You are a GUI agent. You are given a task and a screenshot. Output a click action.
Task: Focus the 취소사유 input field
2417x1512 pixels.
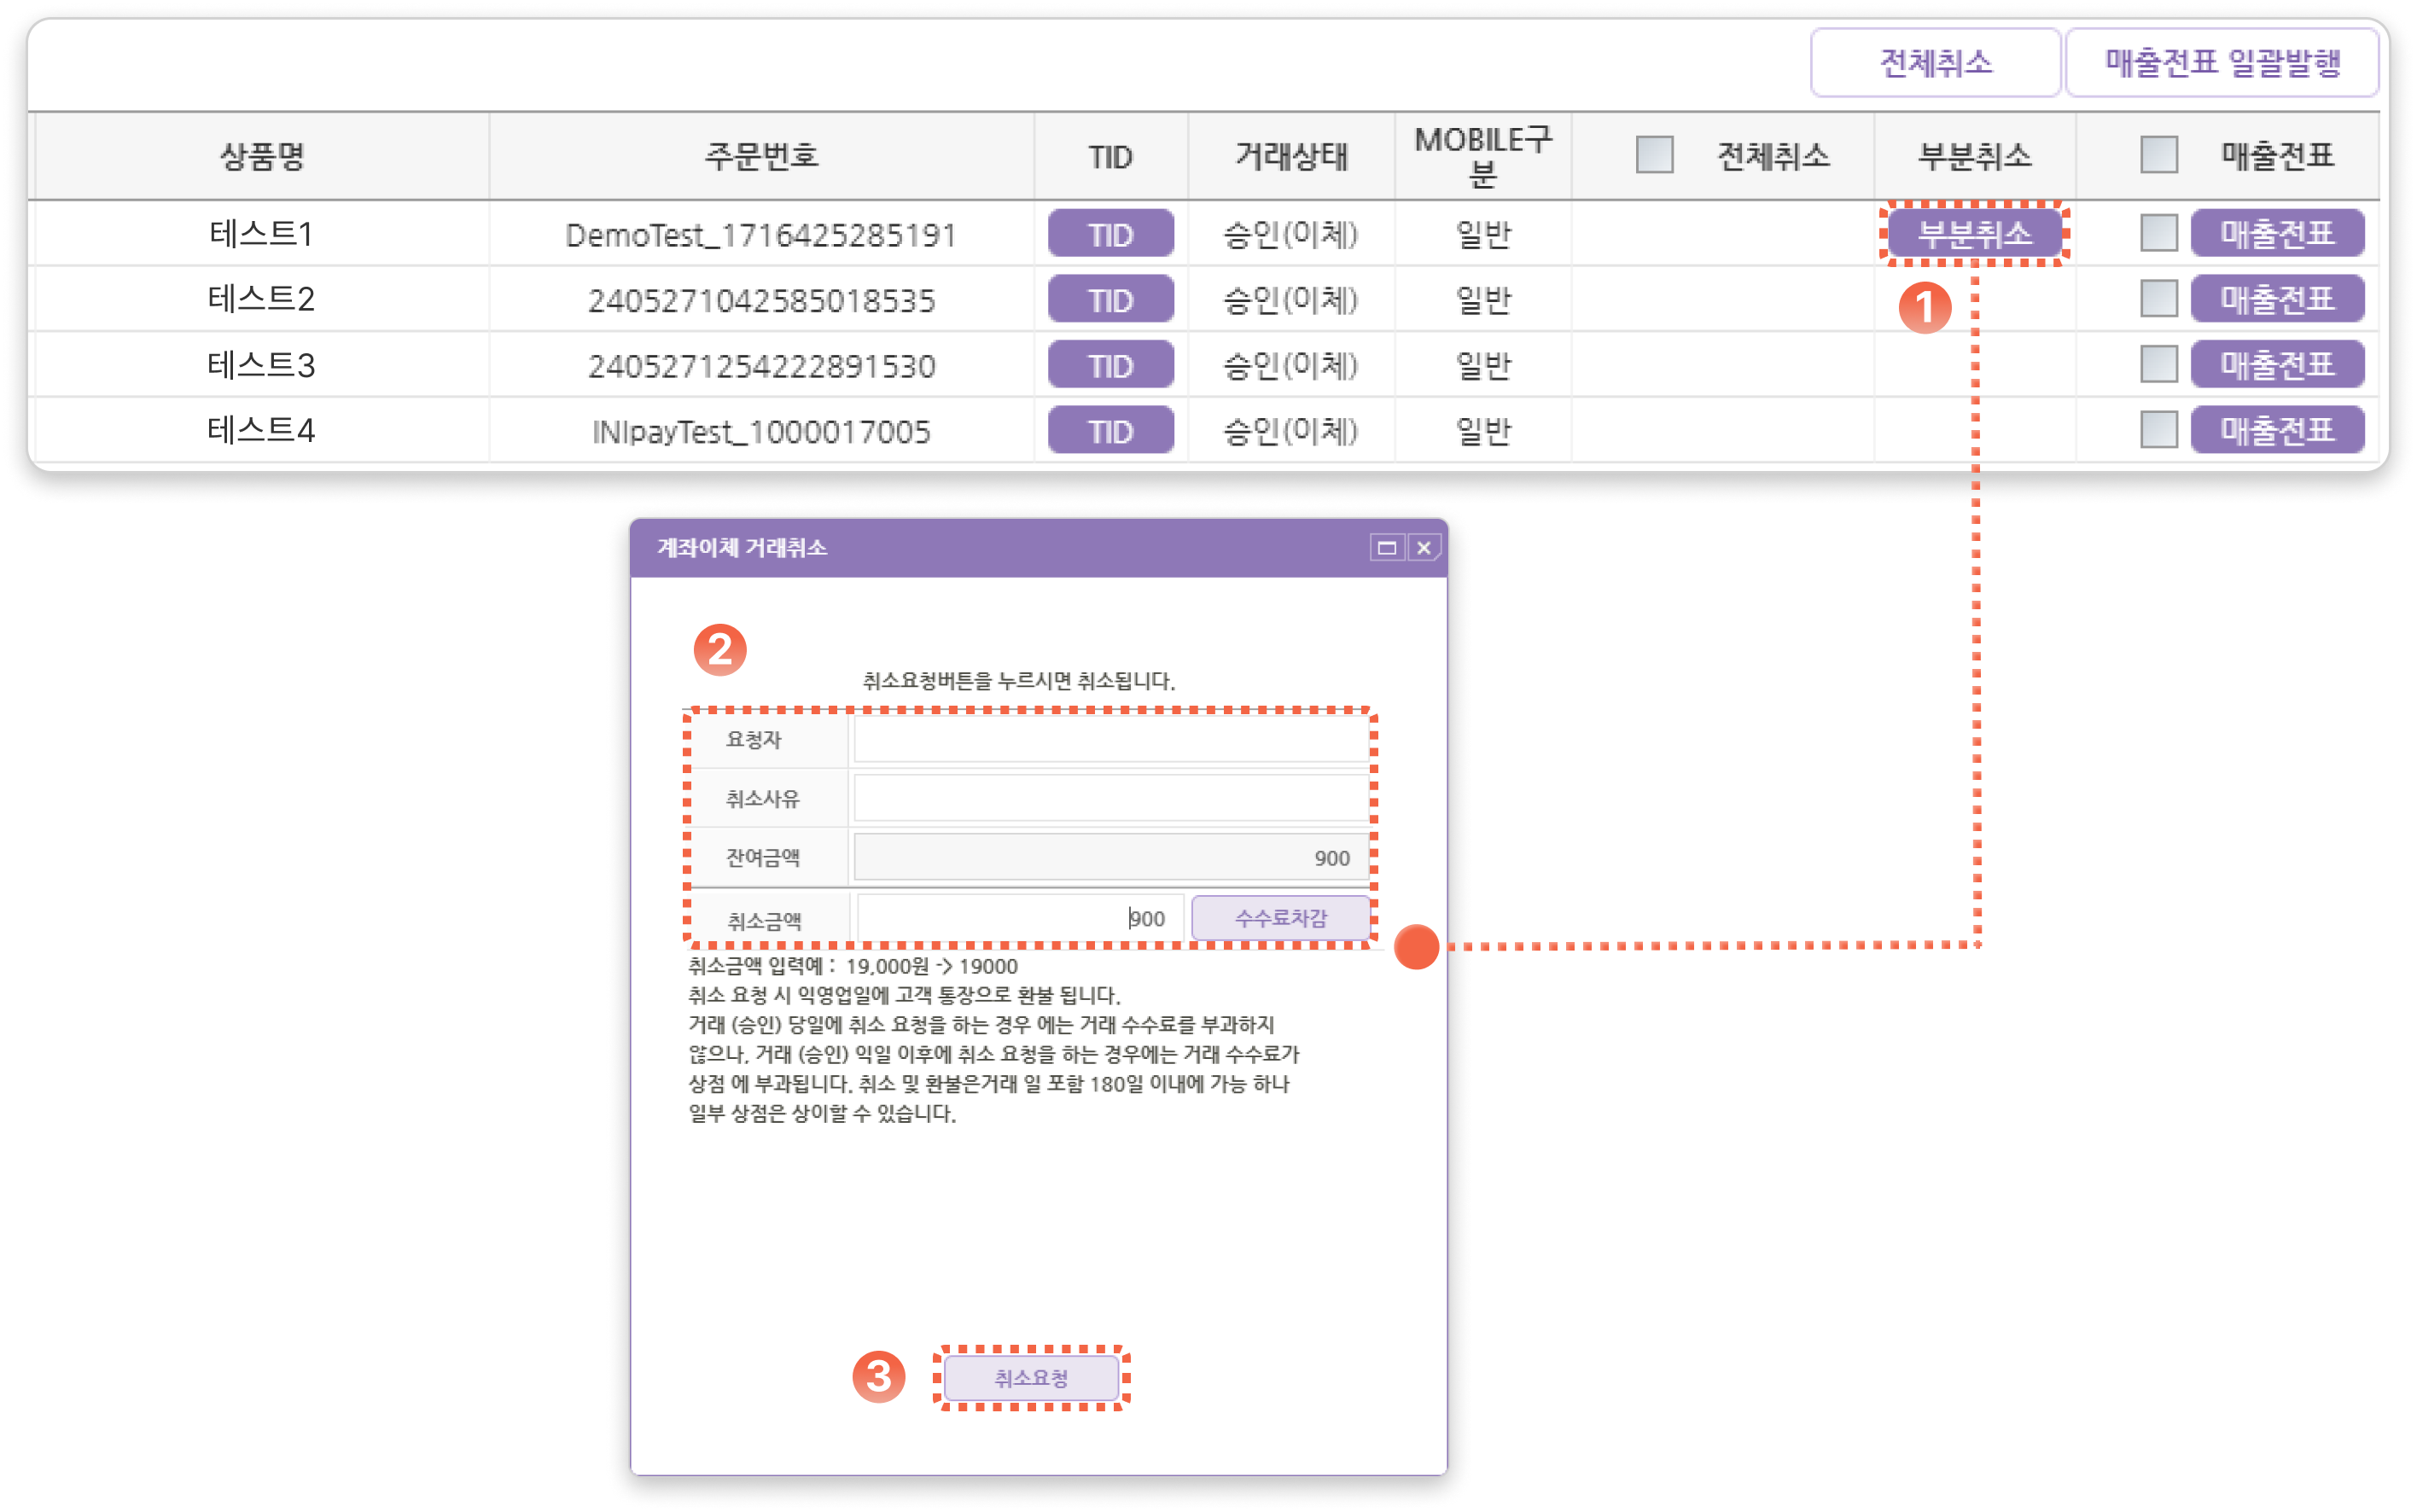coord(1110,799)
